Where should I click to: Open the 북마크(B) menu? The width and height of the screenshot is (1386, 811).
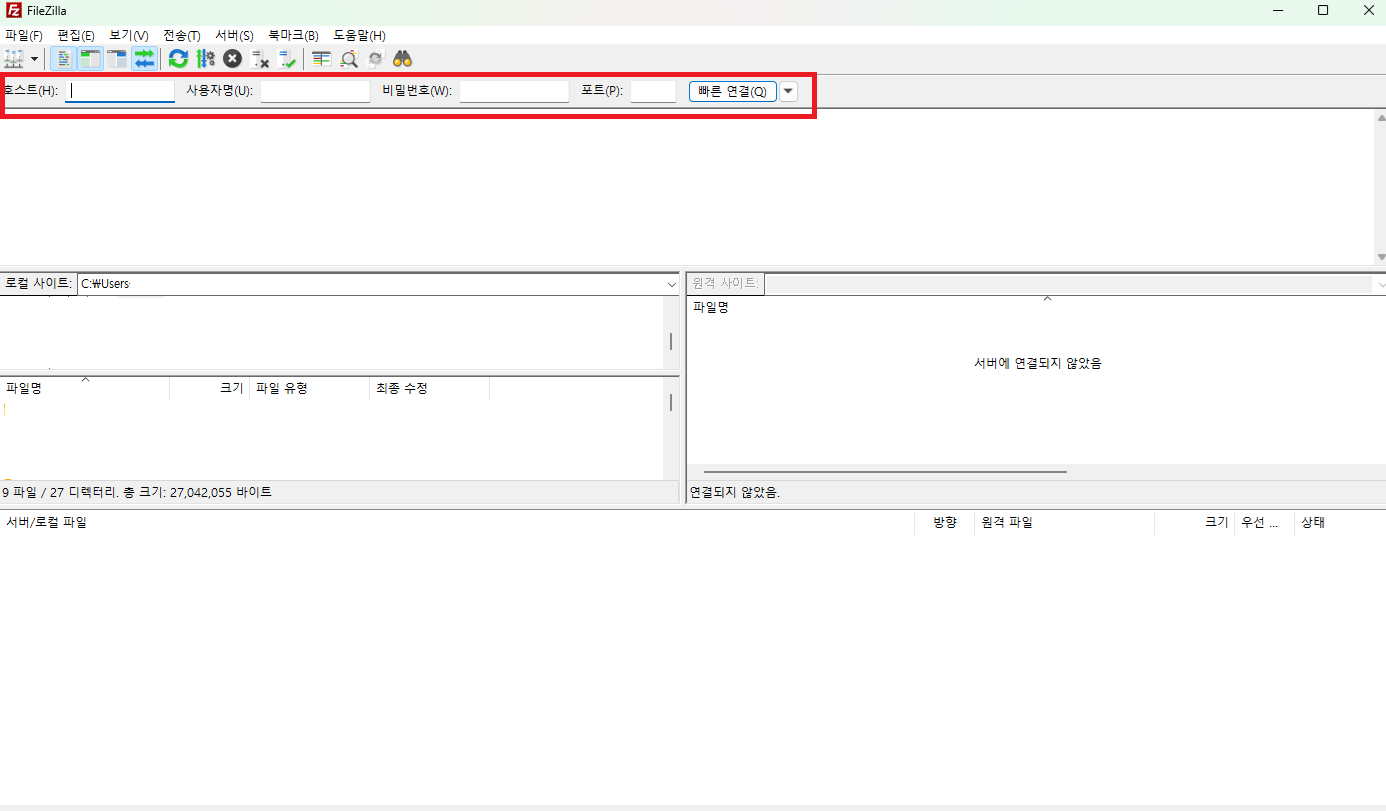293,35
